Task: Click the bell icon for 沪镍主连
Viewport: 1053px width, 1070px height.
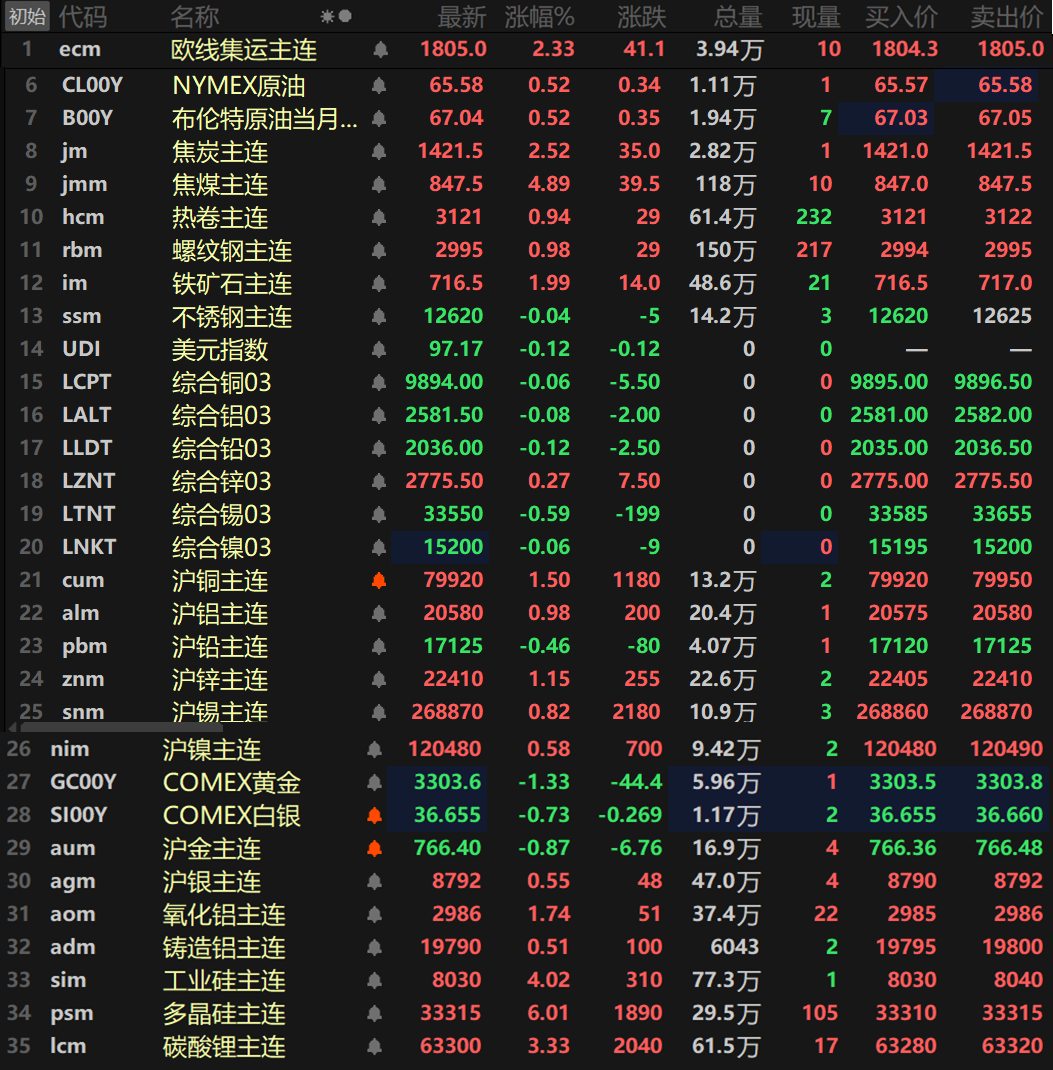Action: pos(374,749)
